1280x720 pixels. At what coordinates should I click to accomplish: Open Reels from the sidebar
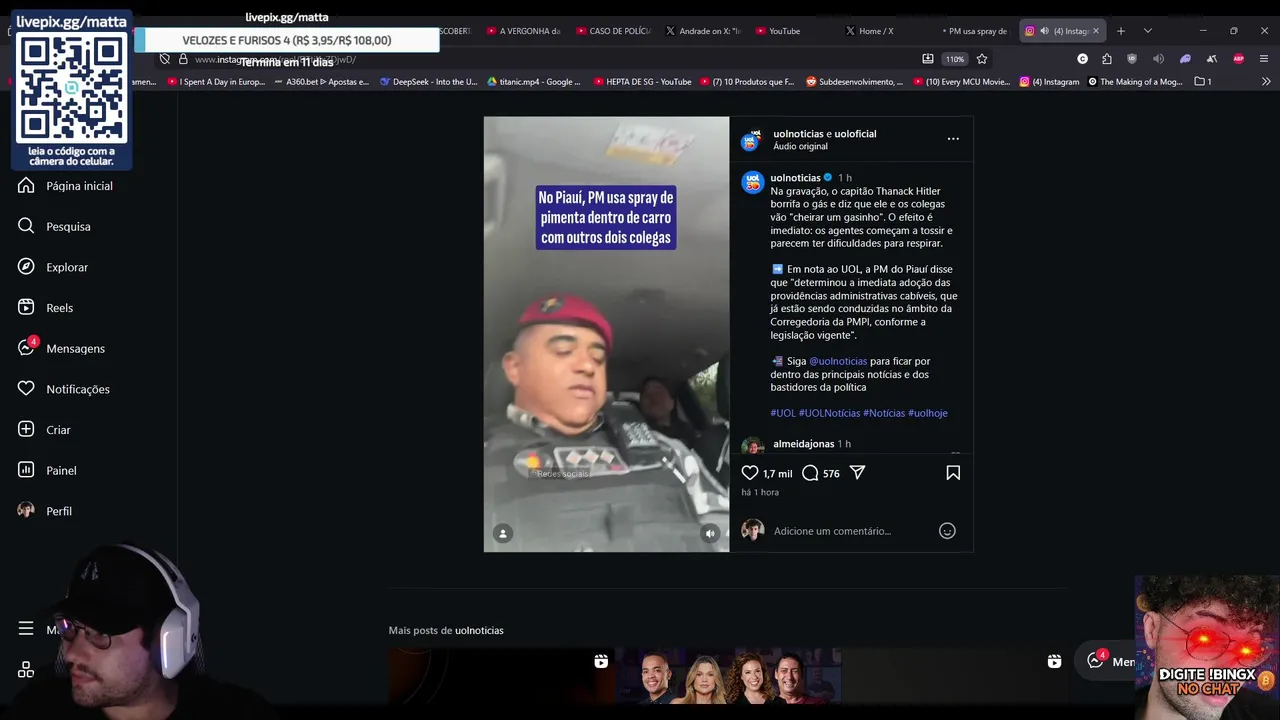click(46, 308)
